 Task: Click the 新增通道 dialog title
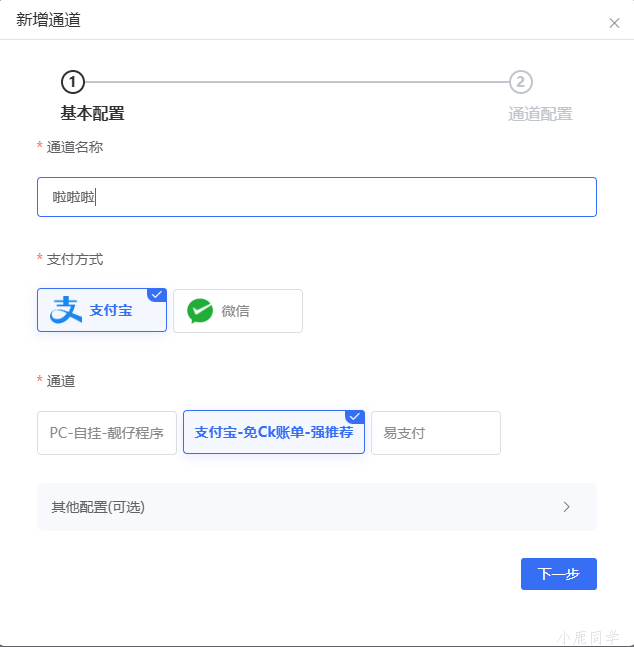click(49, 20)
